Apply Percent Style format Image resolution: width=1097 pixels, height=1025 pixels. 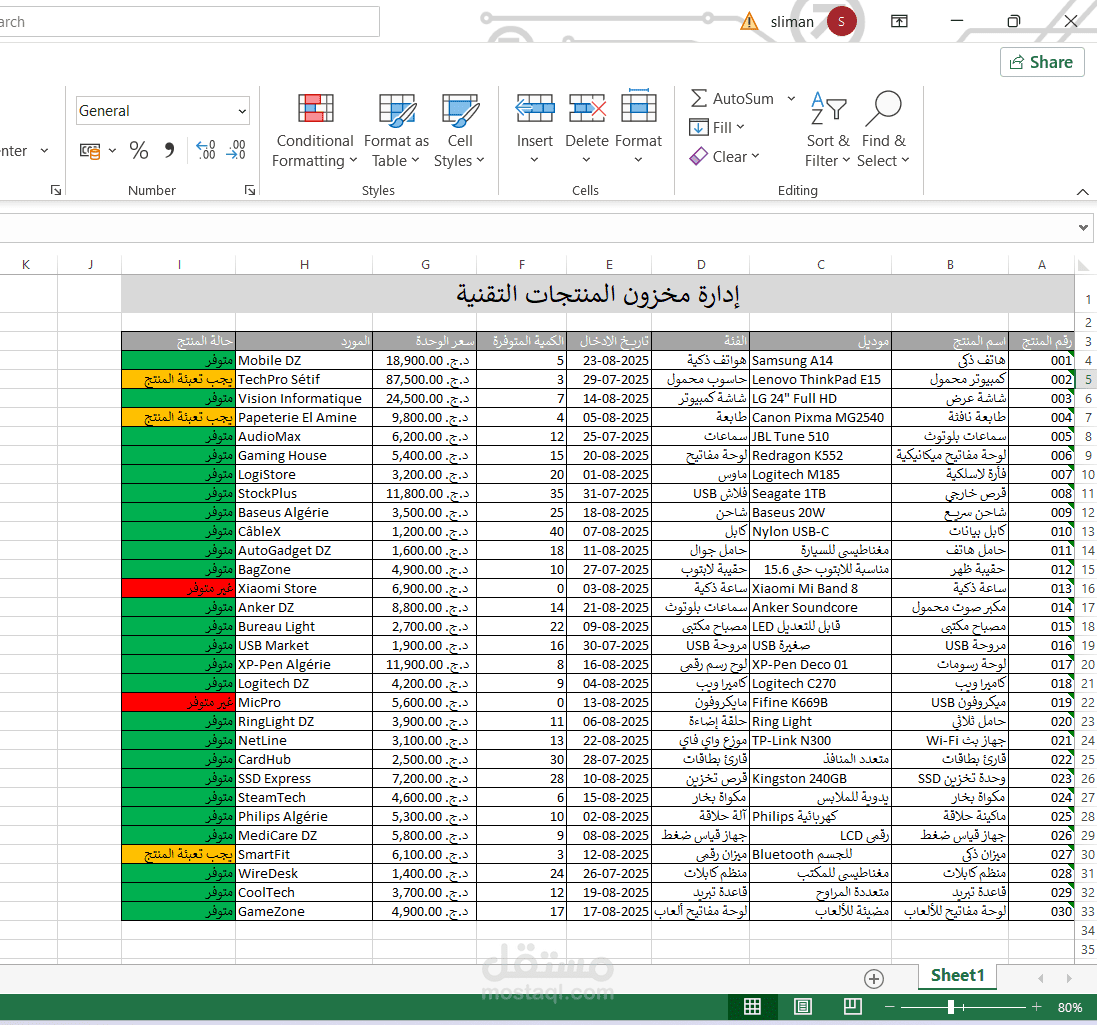point(139,150)
